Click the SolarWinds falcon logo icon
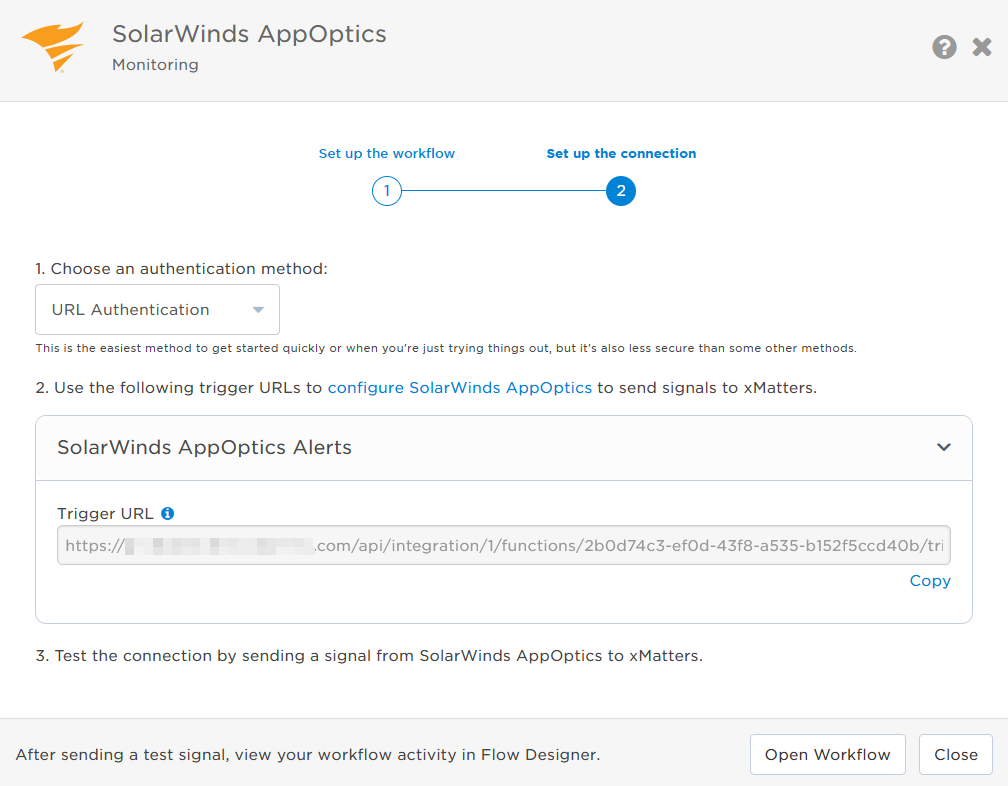The height and width of the screenshot is (786, 1008). tap(56, 44)
